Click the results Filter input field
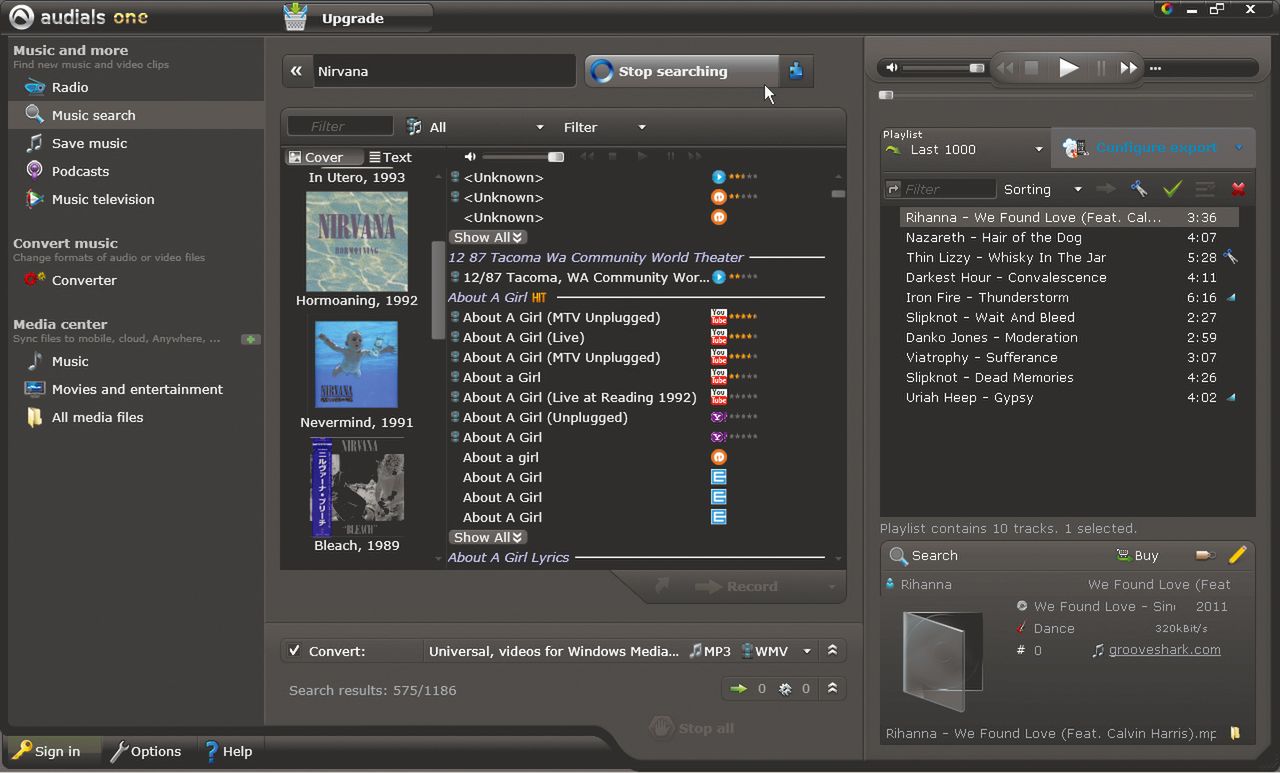The image size is (1280, 773). [340, 127]
